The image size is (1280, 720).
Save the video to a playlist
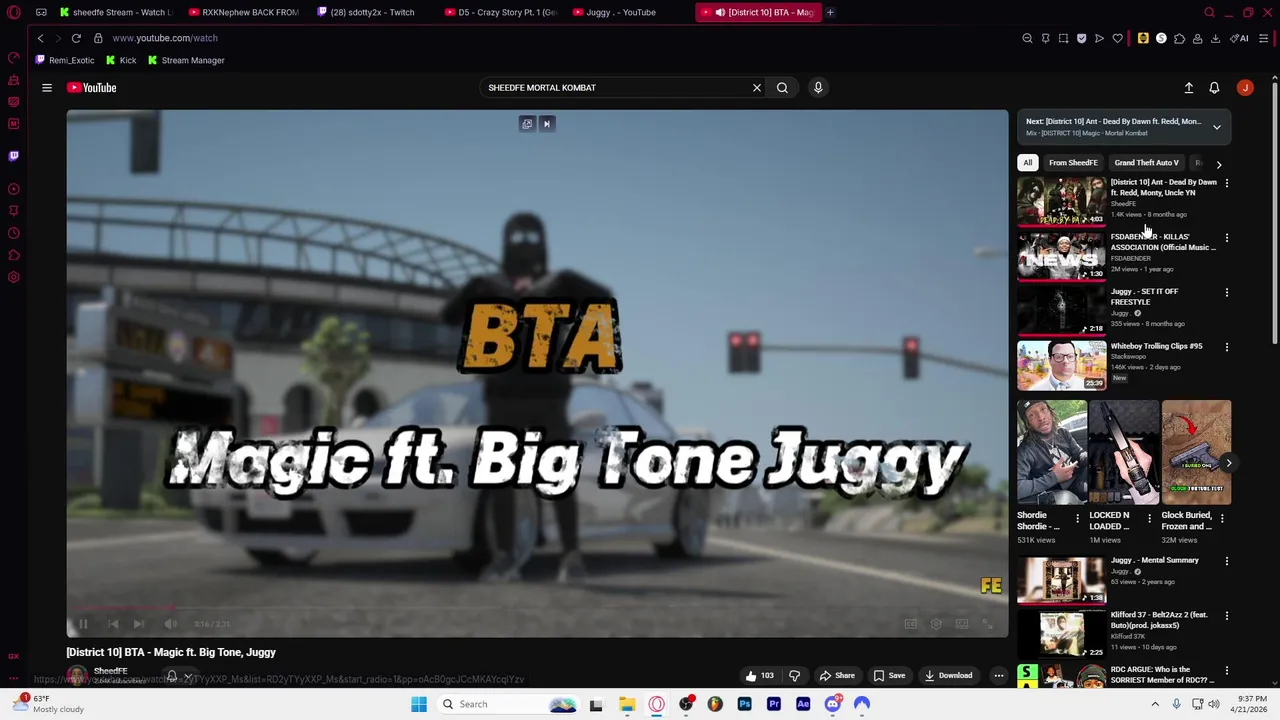click(x=889, y=676)
